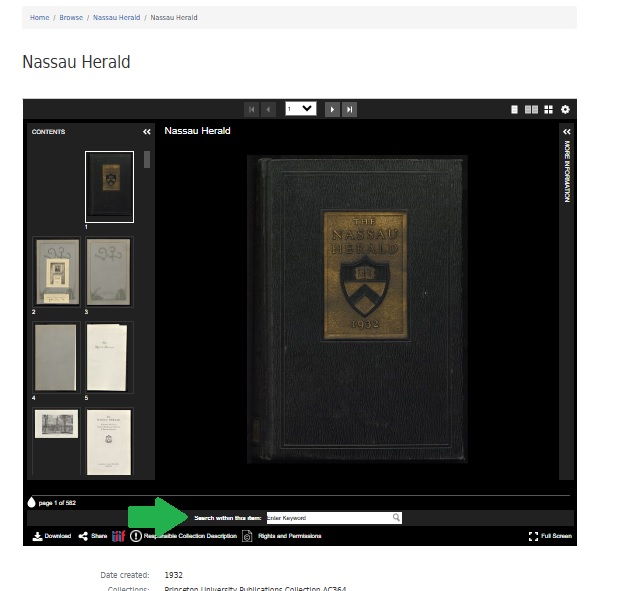Click the Home breadcrumb link
Viewport: 623px width, 591px height.
coord(40,17)
